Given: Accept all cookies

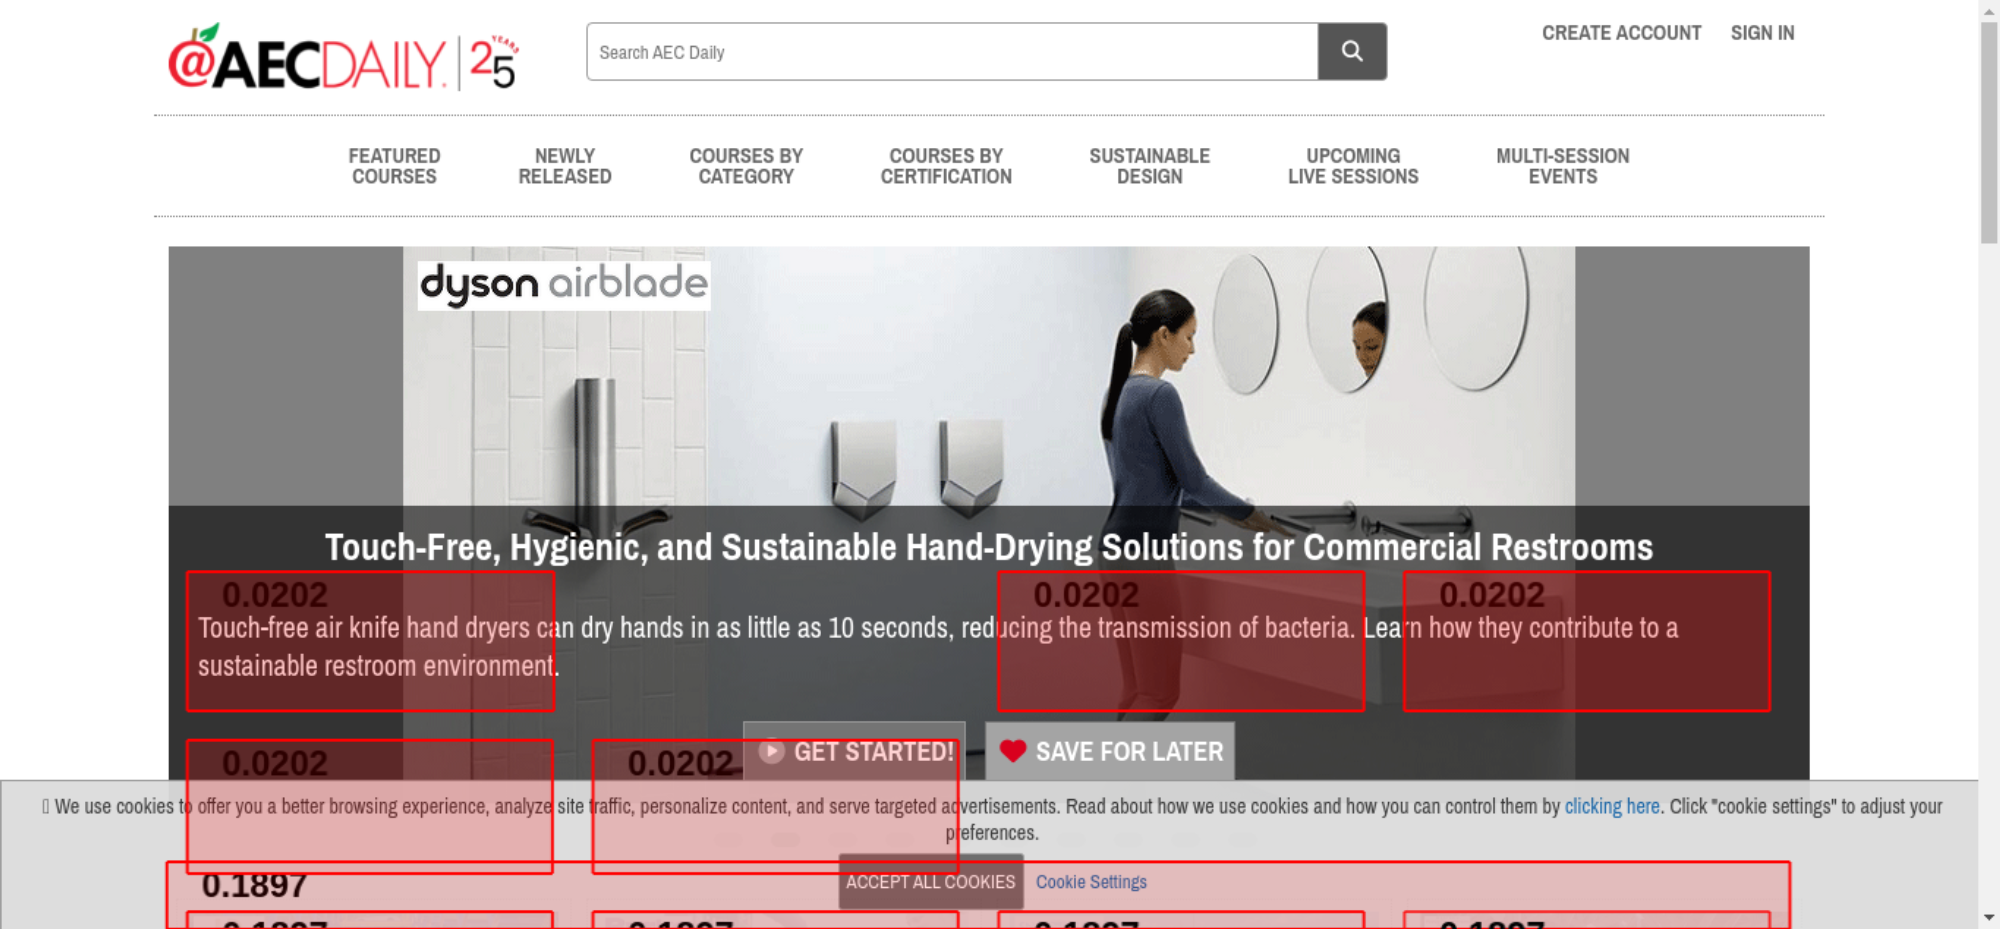Looking at the screenshot, I should [930, 882].
